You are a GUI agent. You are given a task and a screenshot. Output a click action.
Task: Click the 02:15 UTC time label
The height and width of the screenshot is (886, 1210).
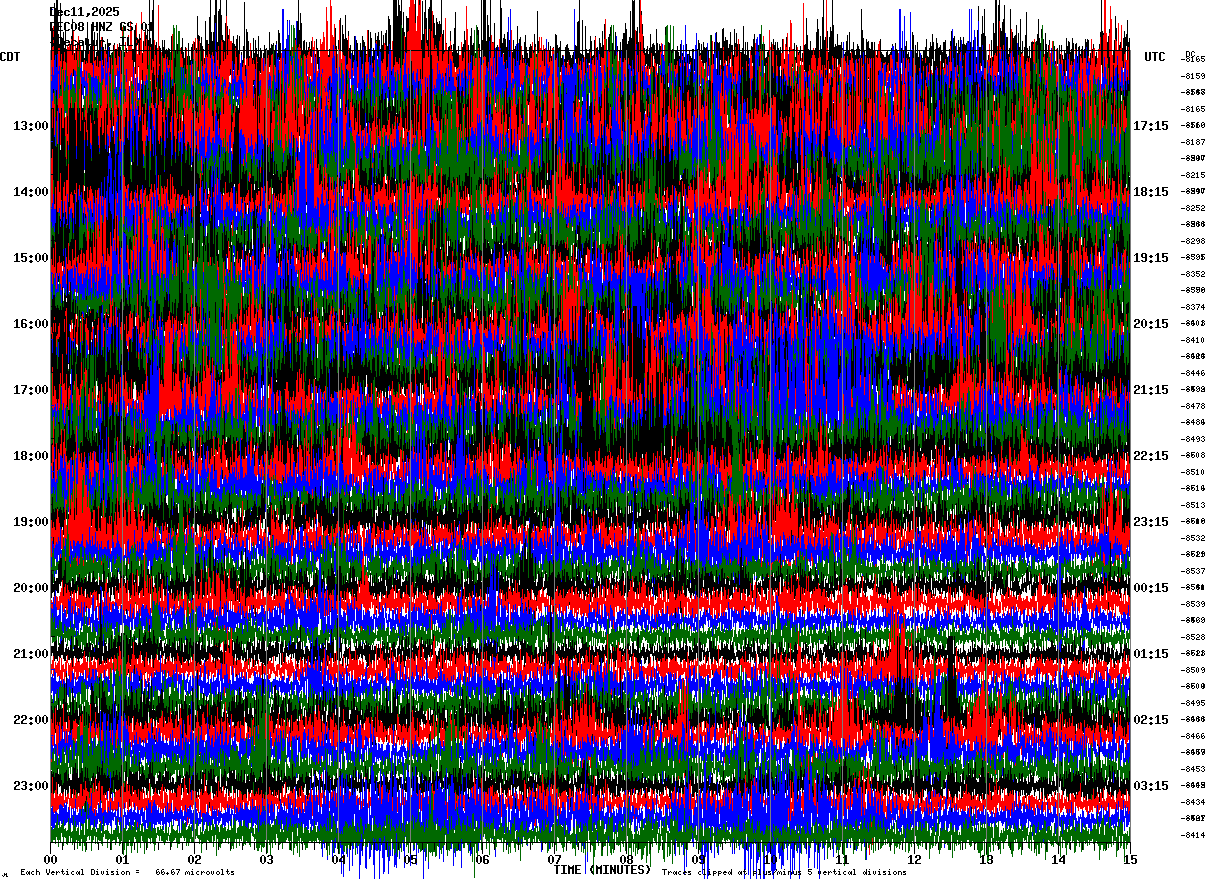click(1151, 720)
